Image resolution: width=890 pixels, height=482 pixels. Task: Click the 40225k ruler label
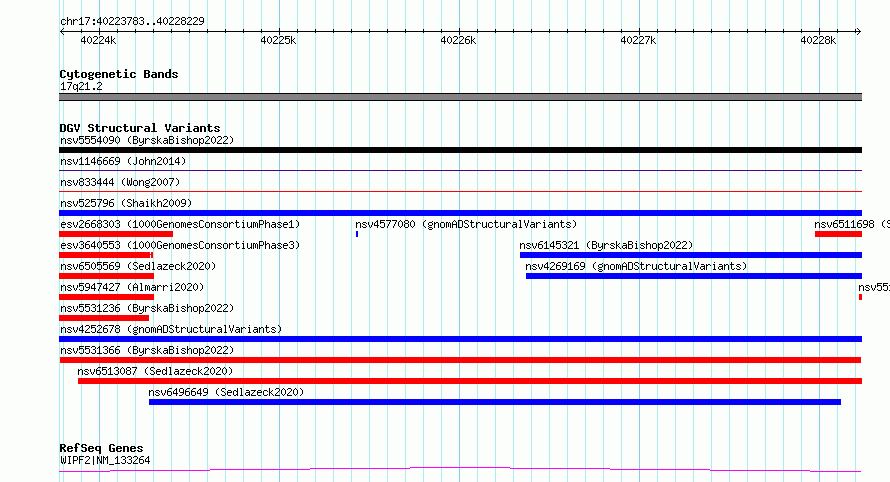pyautogui.click(x=278, y=40)
